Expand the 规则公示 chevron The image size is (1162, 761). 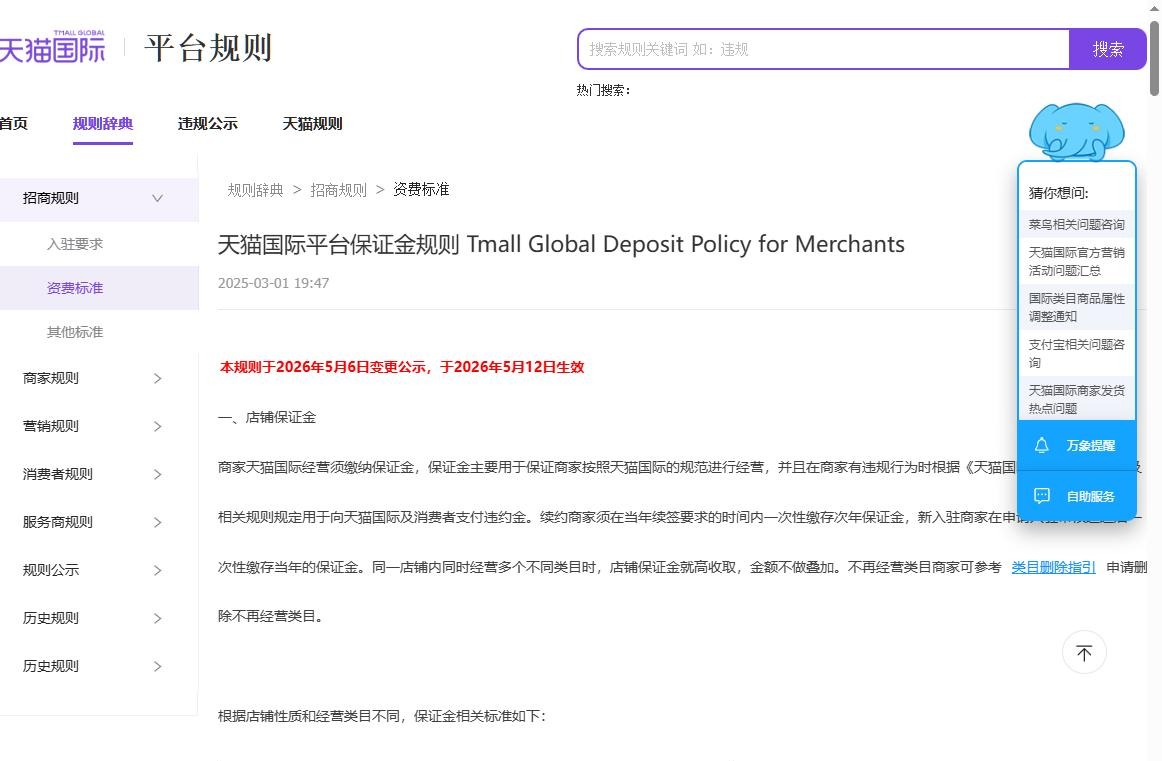[157, 571]
